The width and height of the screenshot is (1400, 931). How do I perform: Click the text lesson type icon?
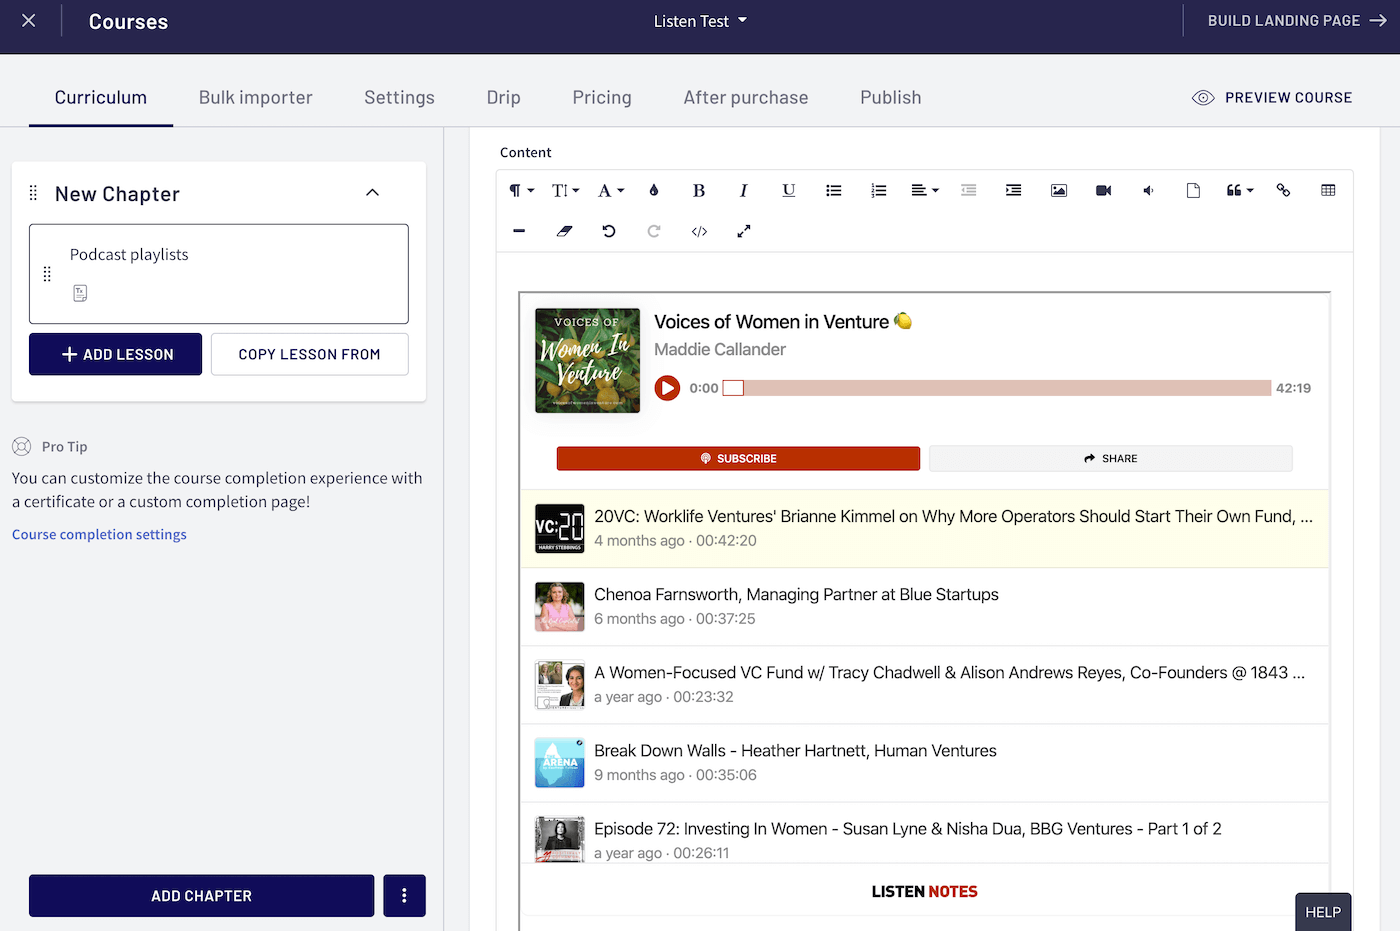tap(80, 293)
